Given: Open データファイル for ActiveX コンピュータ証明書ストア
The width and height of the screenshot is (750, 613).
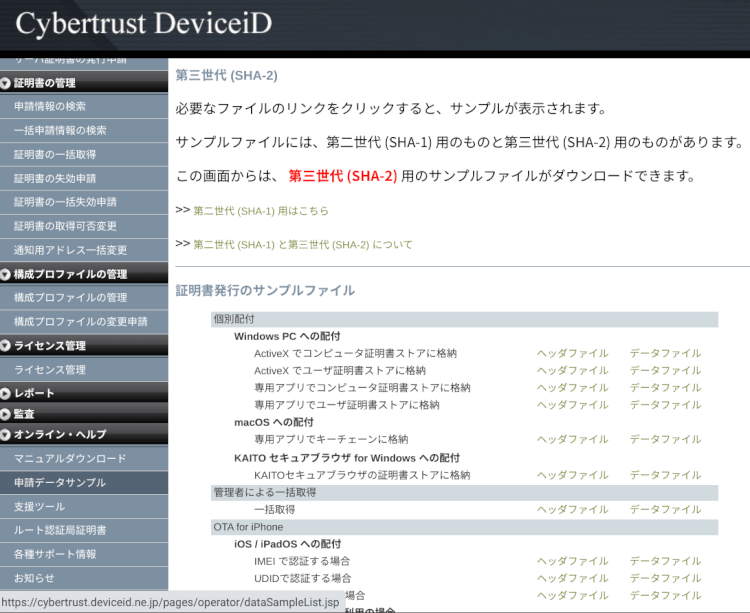Looking at the screenshot, I should coord(665,353).
